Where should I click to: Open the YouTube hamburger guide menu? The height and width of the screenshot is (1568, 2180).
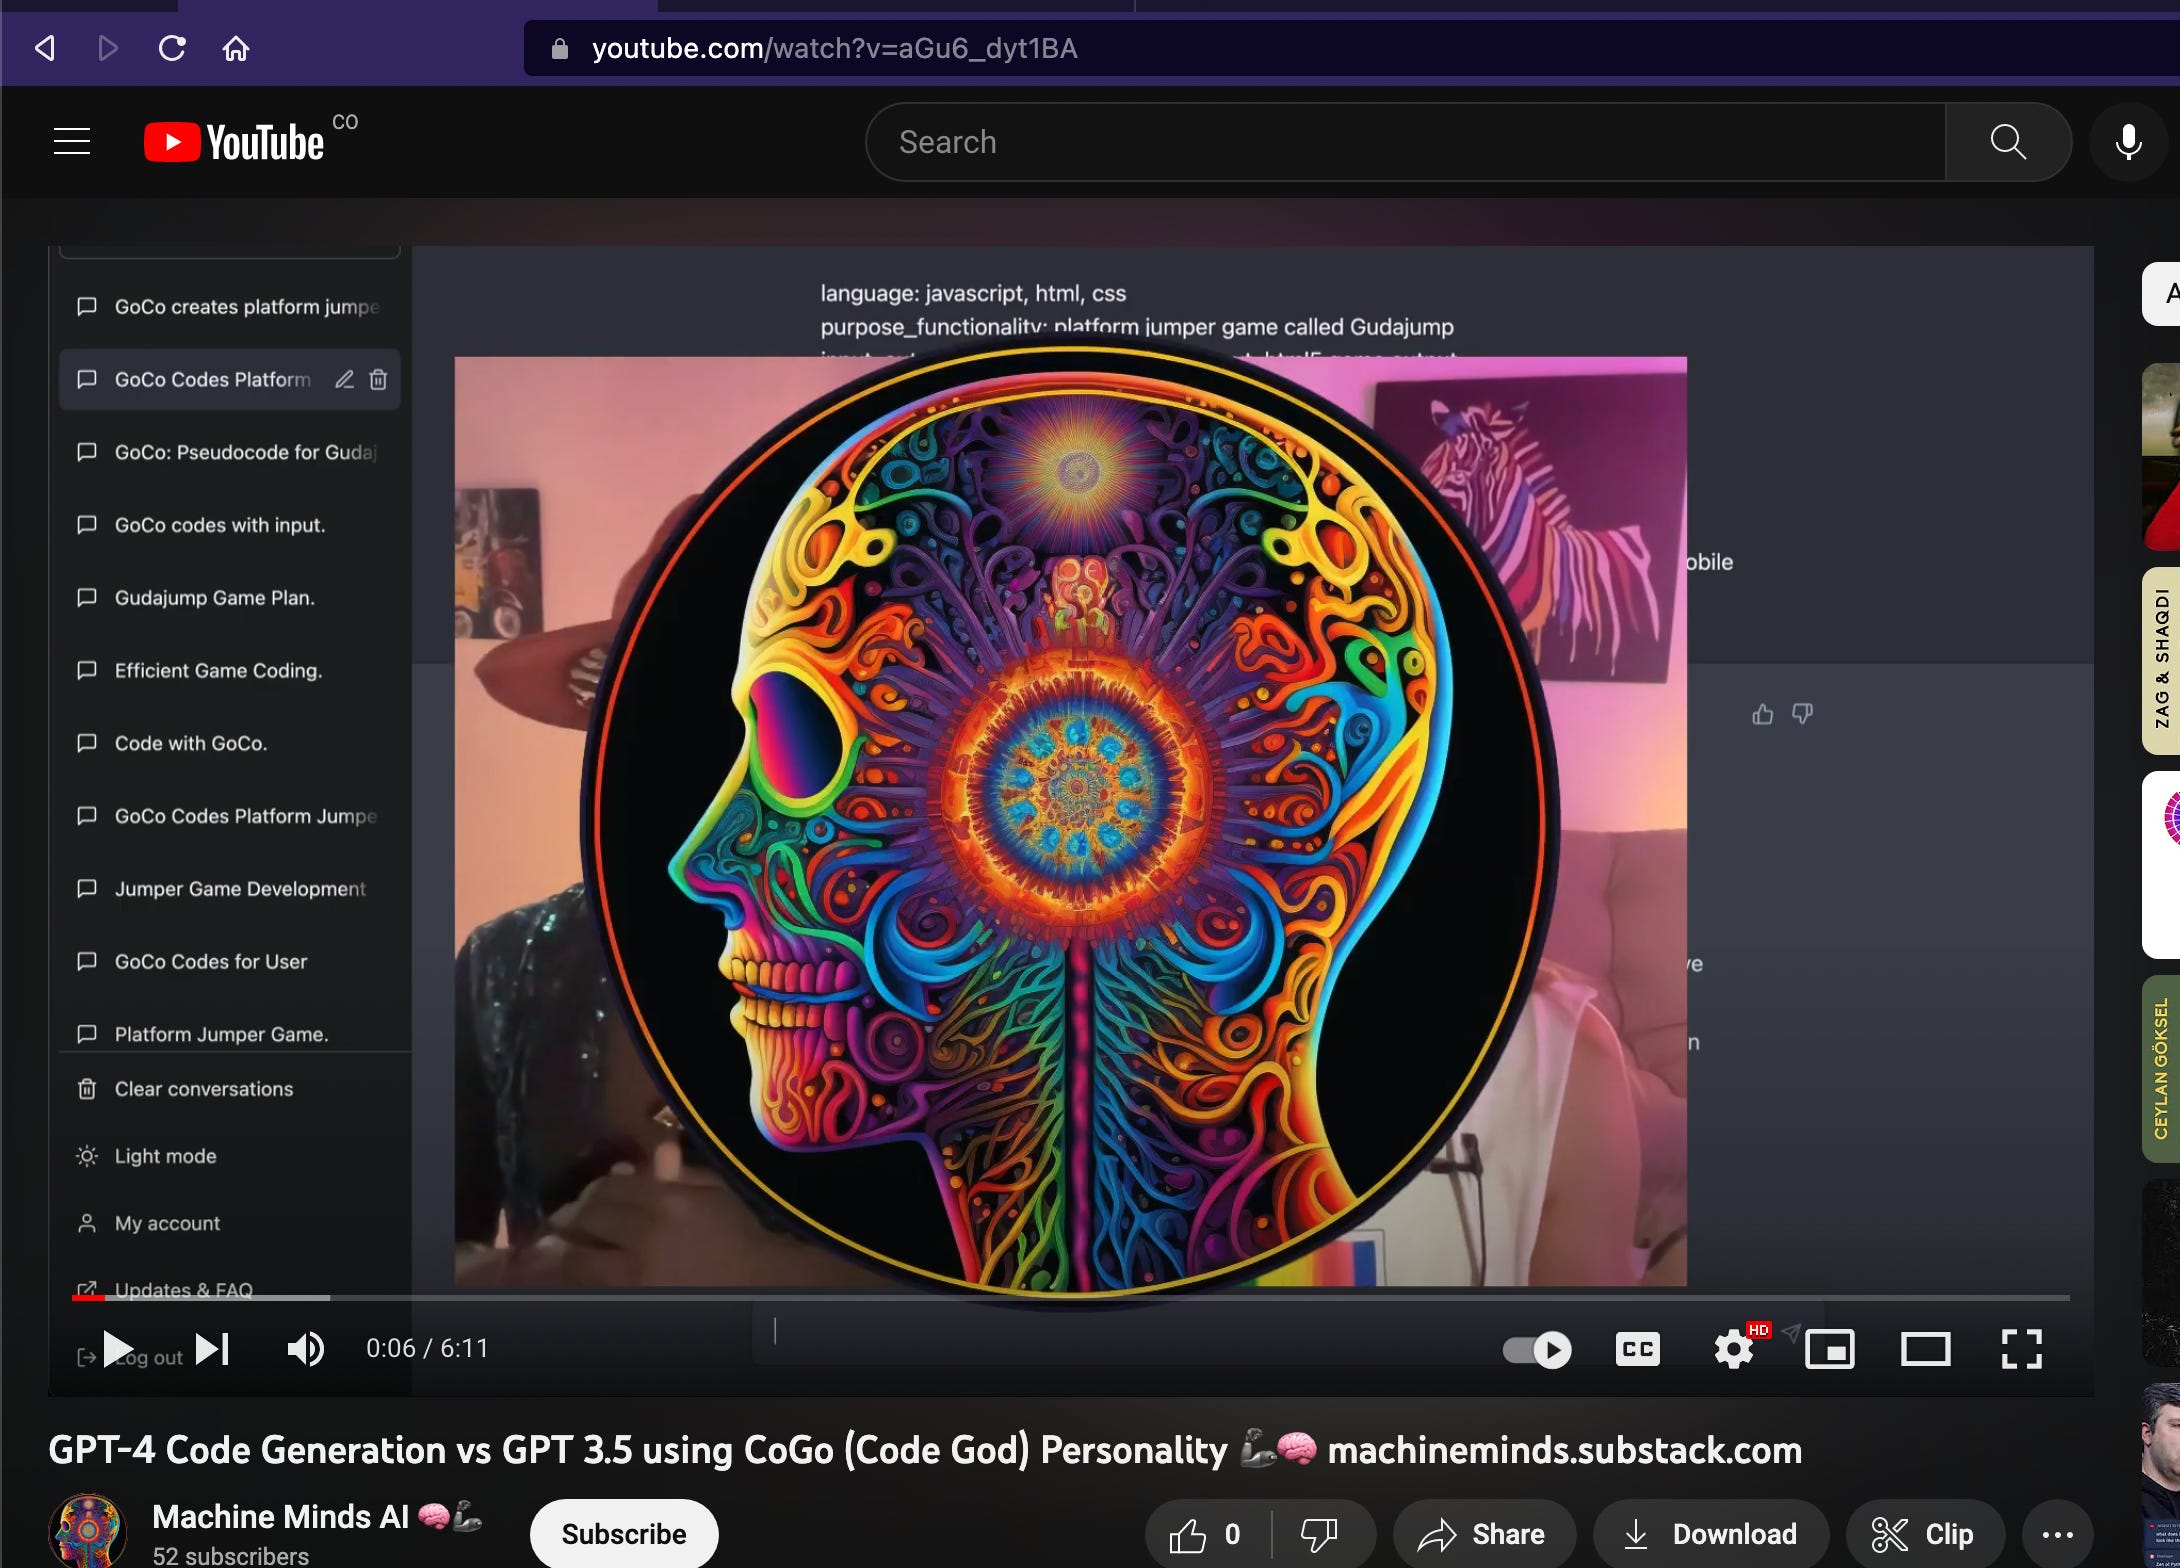[x=72, y=142]
